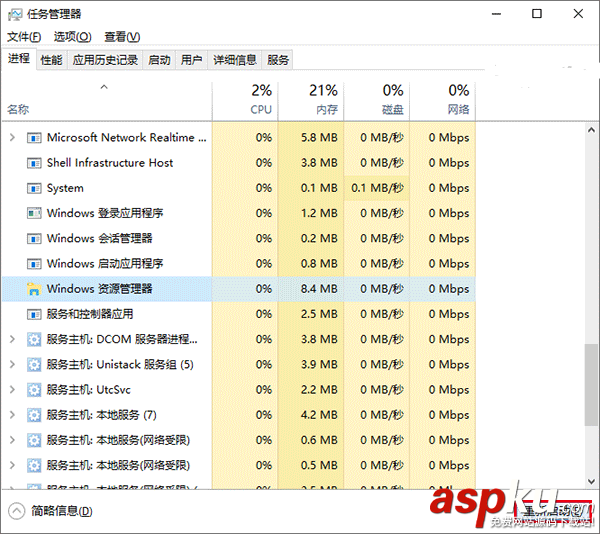Viewport: 600px width, 534px height.
Task: Click the 8.4 MB memory value
Action: point(319,289)
